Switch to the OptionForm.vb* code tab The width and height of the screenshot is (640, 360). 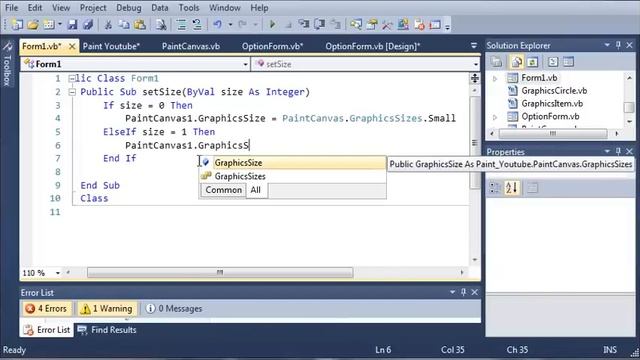click(272, 46)
